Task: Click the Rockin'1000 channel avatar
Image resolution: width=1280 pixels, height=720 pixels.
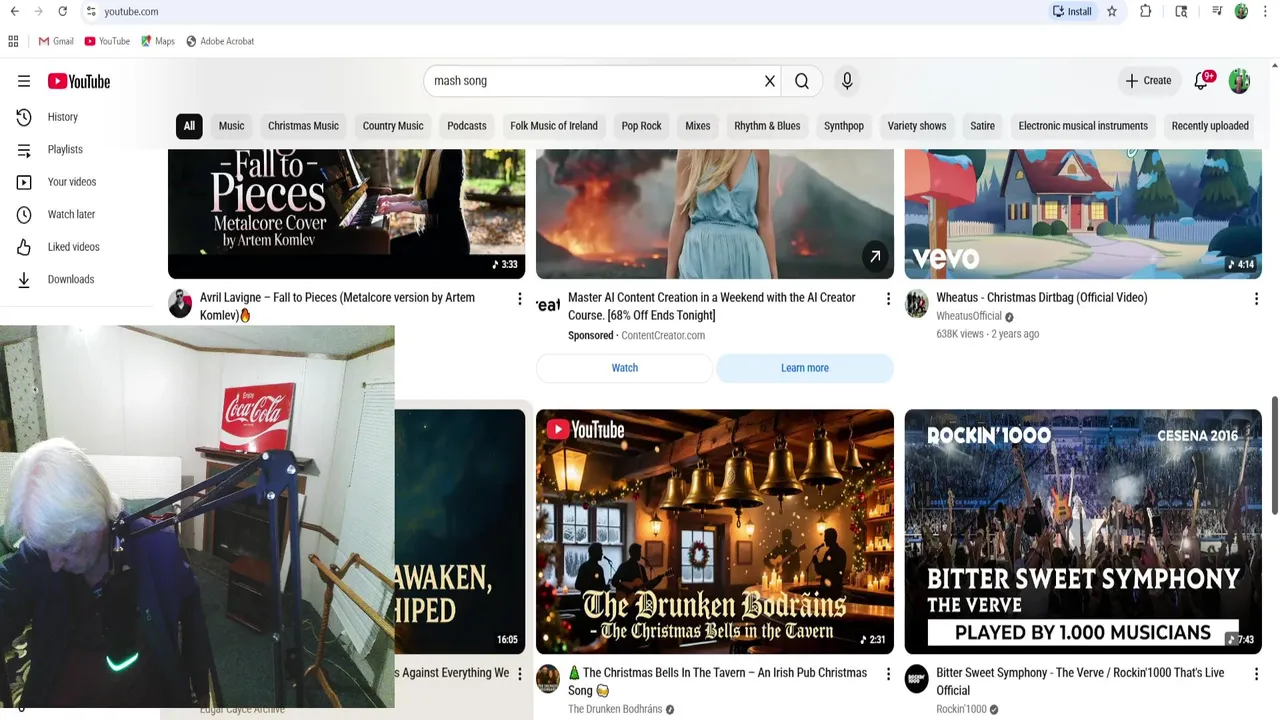Action: [916, 679]
